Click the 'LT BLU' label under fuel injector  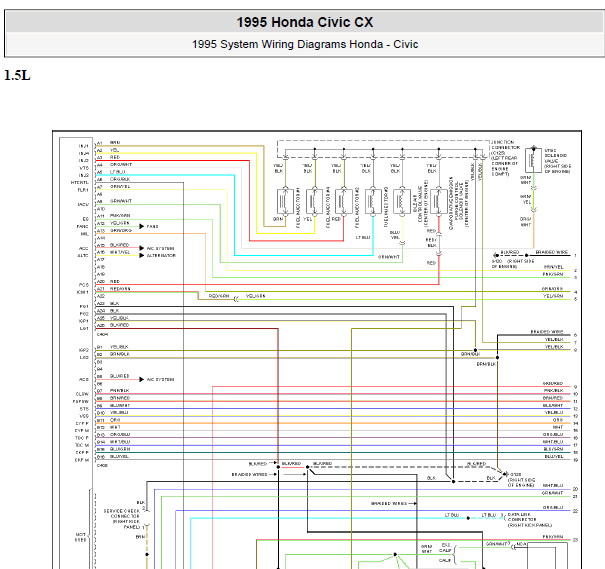[x=363, y=238]
